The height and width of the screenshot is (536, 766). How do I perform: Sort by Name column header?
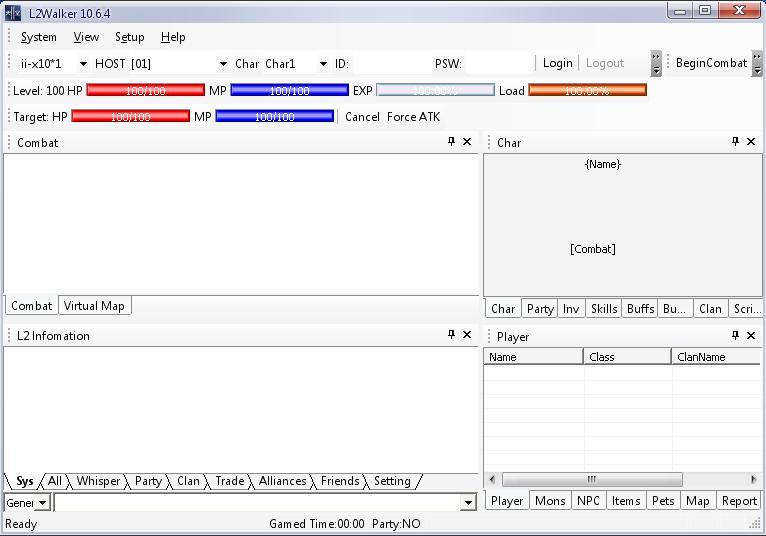coord(533,357)
